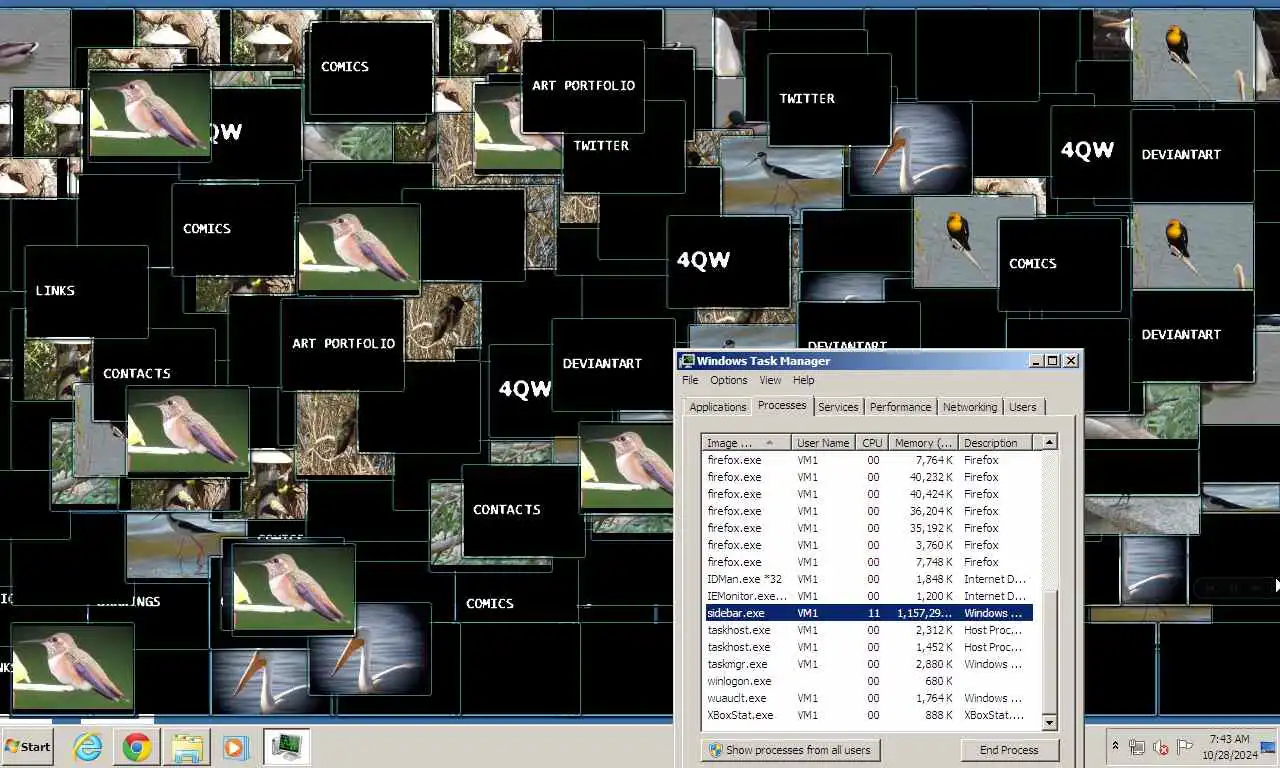Open the Networking tab
1280x768 pixels.
970,407
